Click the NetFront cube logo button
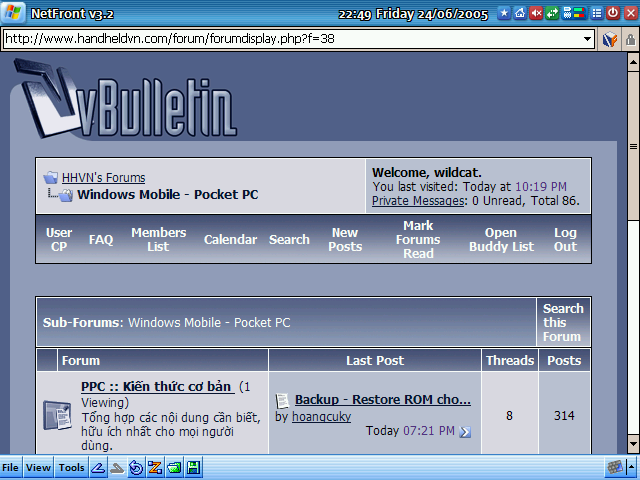The width and height of the screenshot is (640, 480). coord(610,39)
